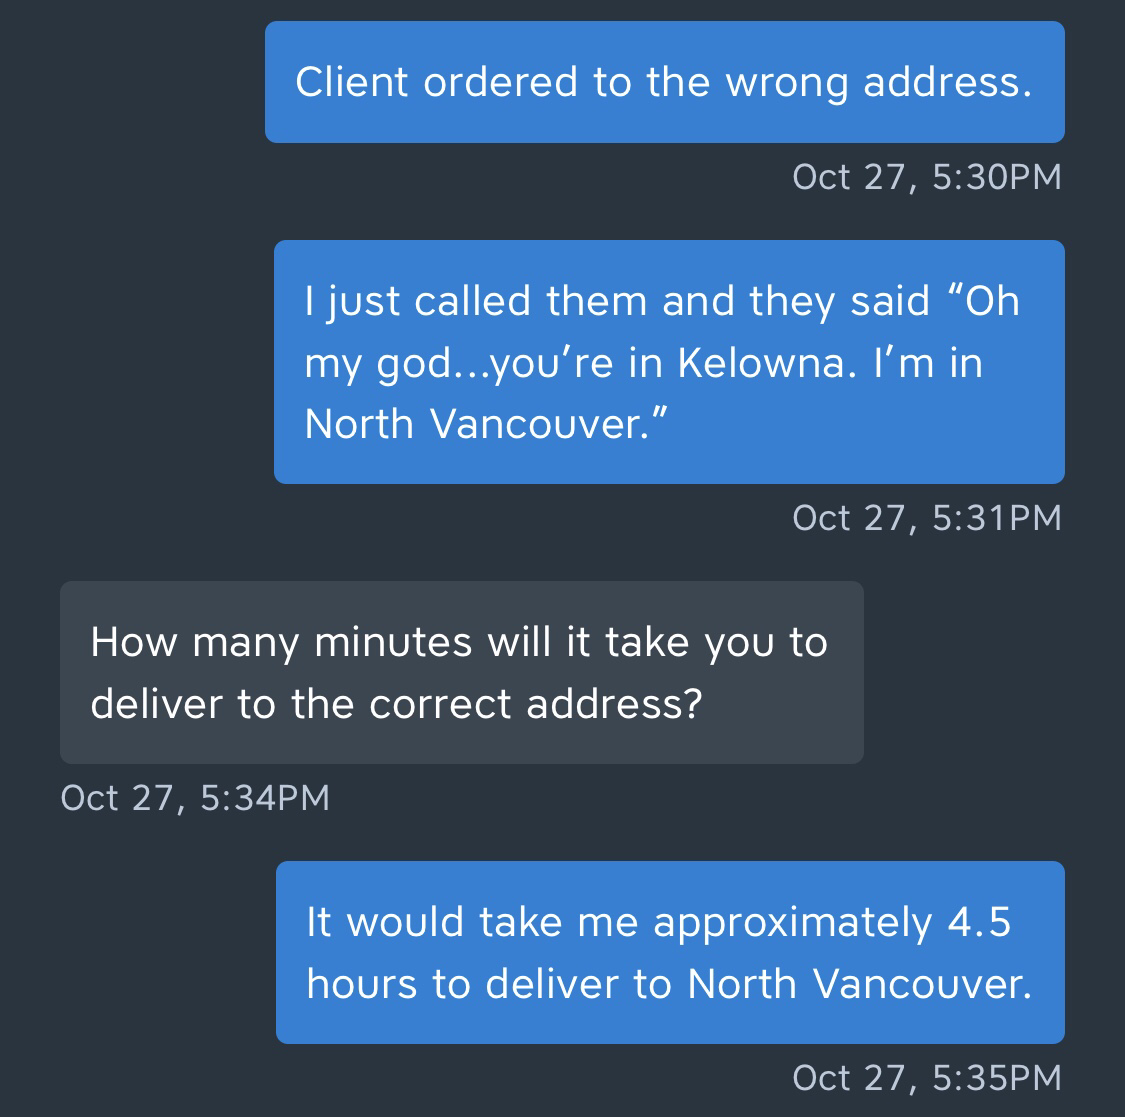Select the incoming "How many minutes" message

pyautogui.click(x=461, y=672)
